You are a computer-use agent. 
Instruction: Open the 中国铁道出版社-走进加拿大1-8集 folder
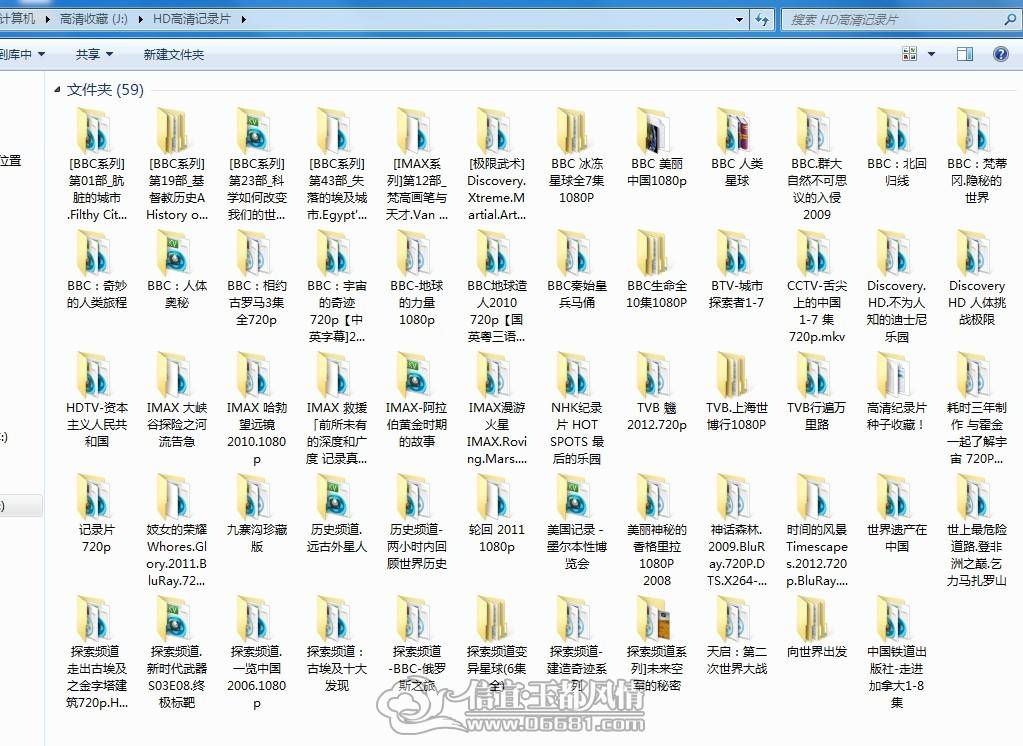[896, 653]
